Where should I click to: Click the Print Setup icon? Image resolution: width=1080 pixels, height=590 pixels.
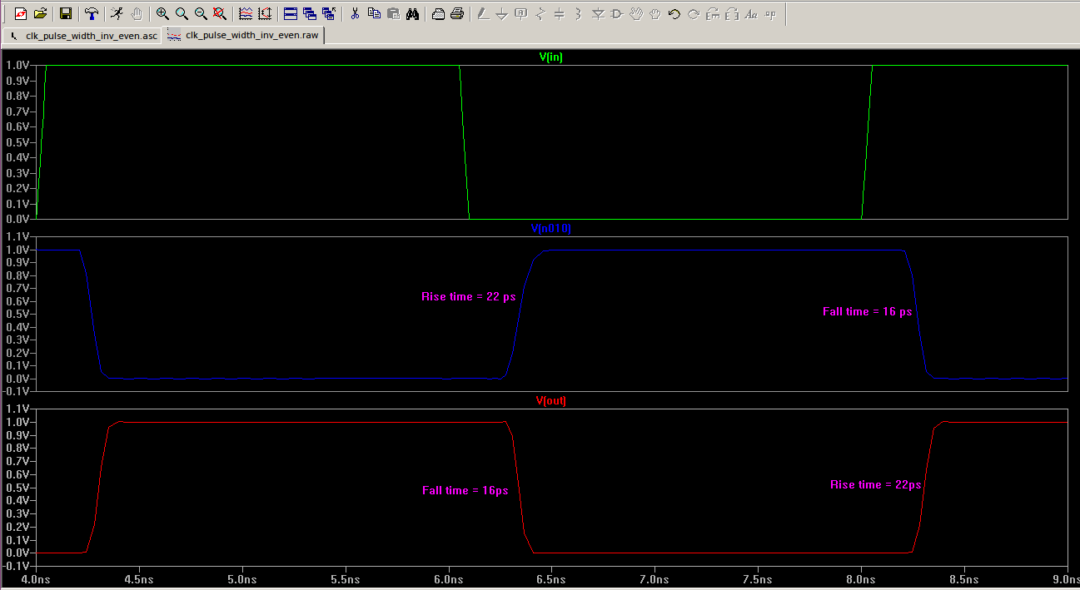(x=438, y=14)
